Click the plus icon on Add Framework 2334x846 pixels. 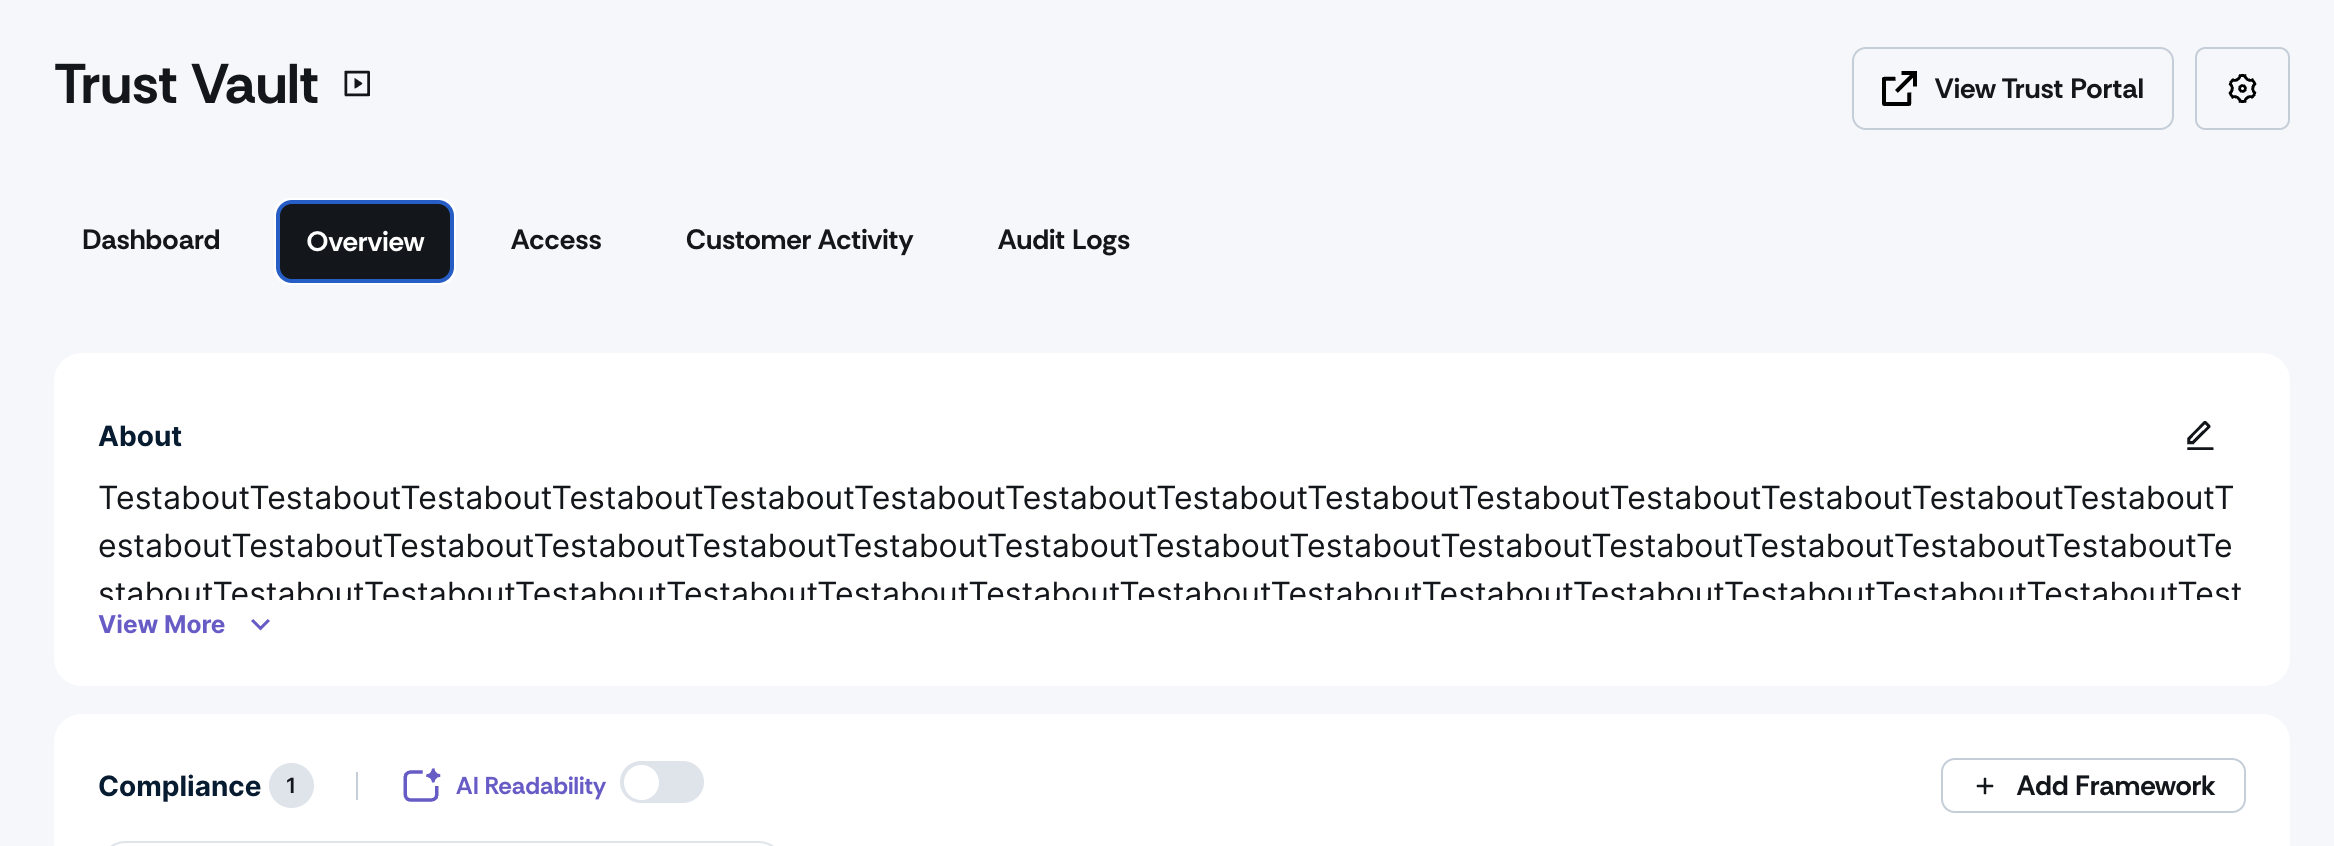1985,786
